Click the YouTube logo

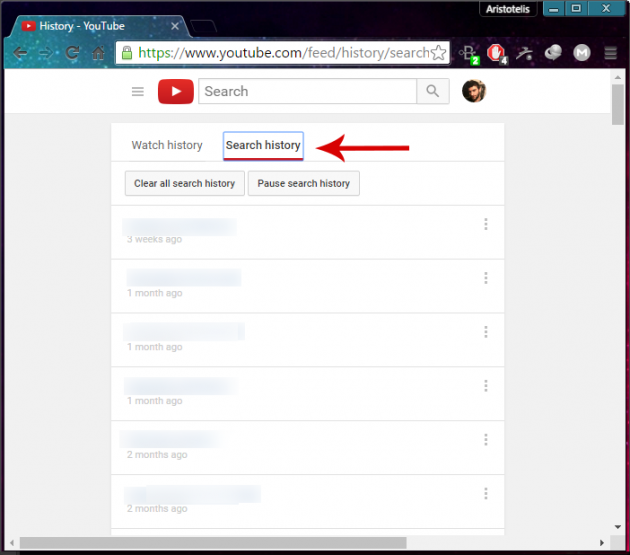pyautogui.click(x=176, y=92)
